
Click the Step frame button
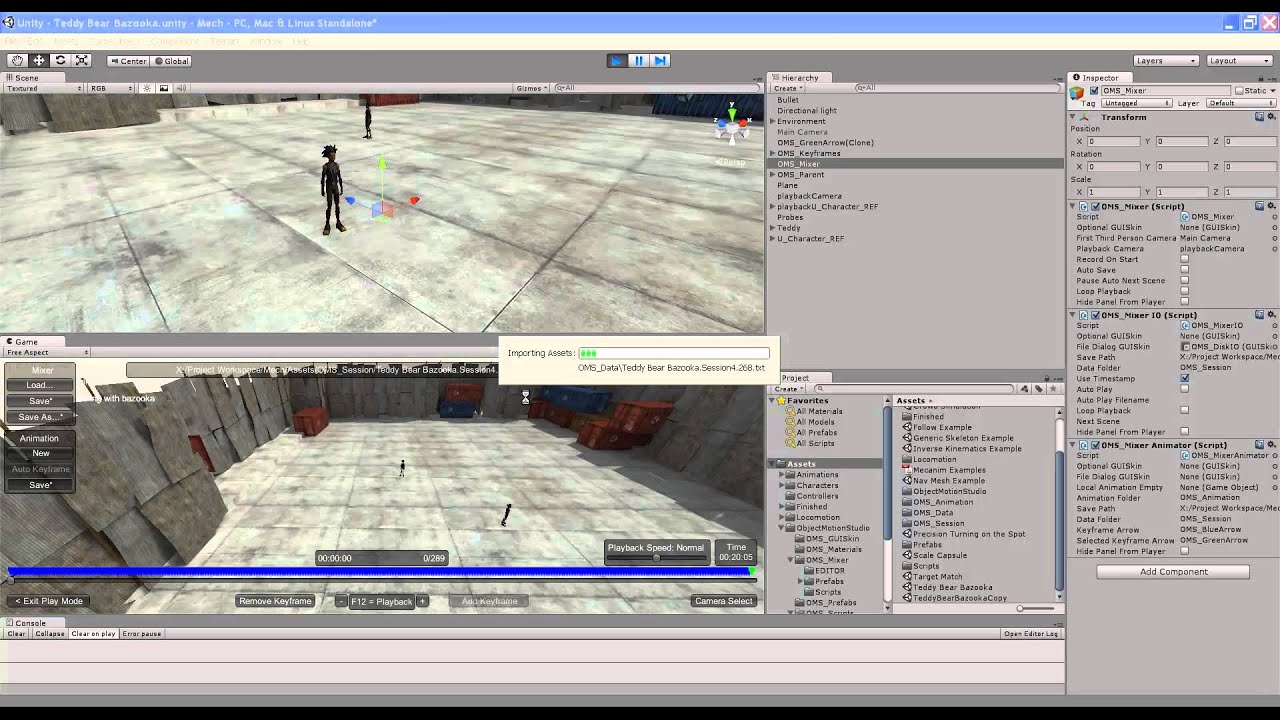pos(660,61)
